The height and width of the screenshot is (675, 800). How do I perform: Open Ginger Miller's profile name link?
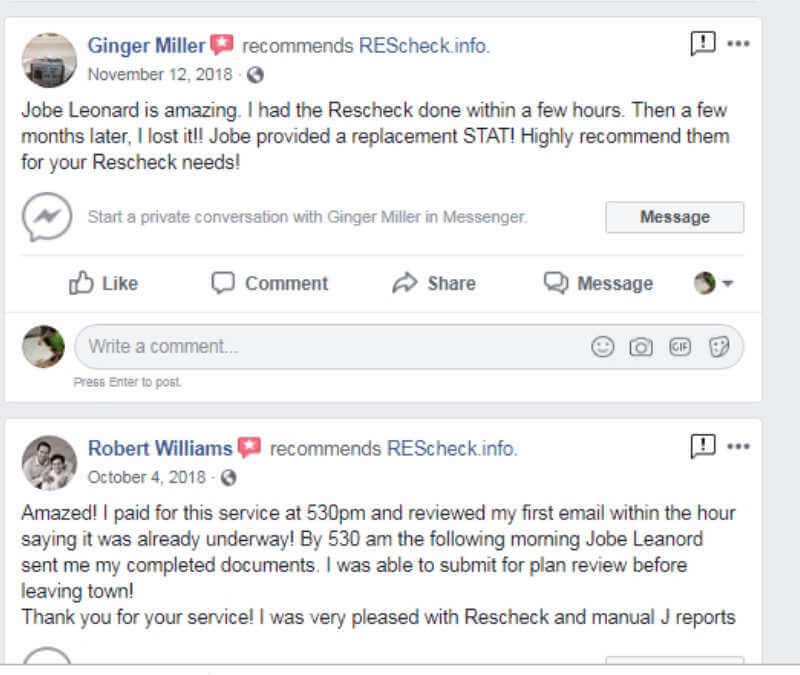(146, 45)
